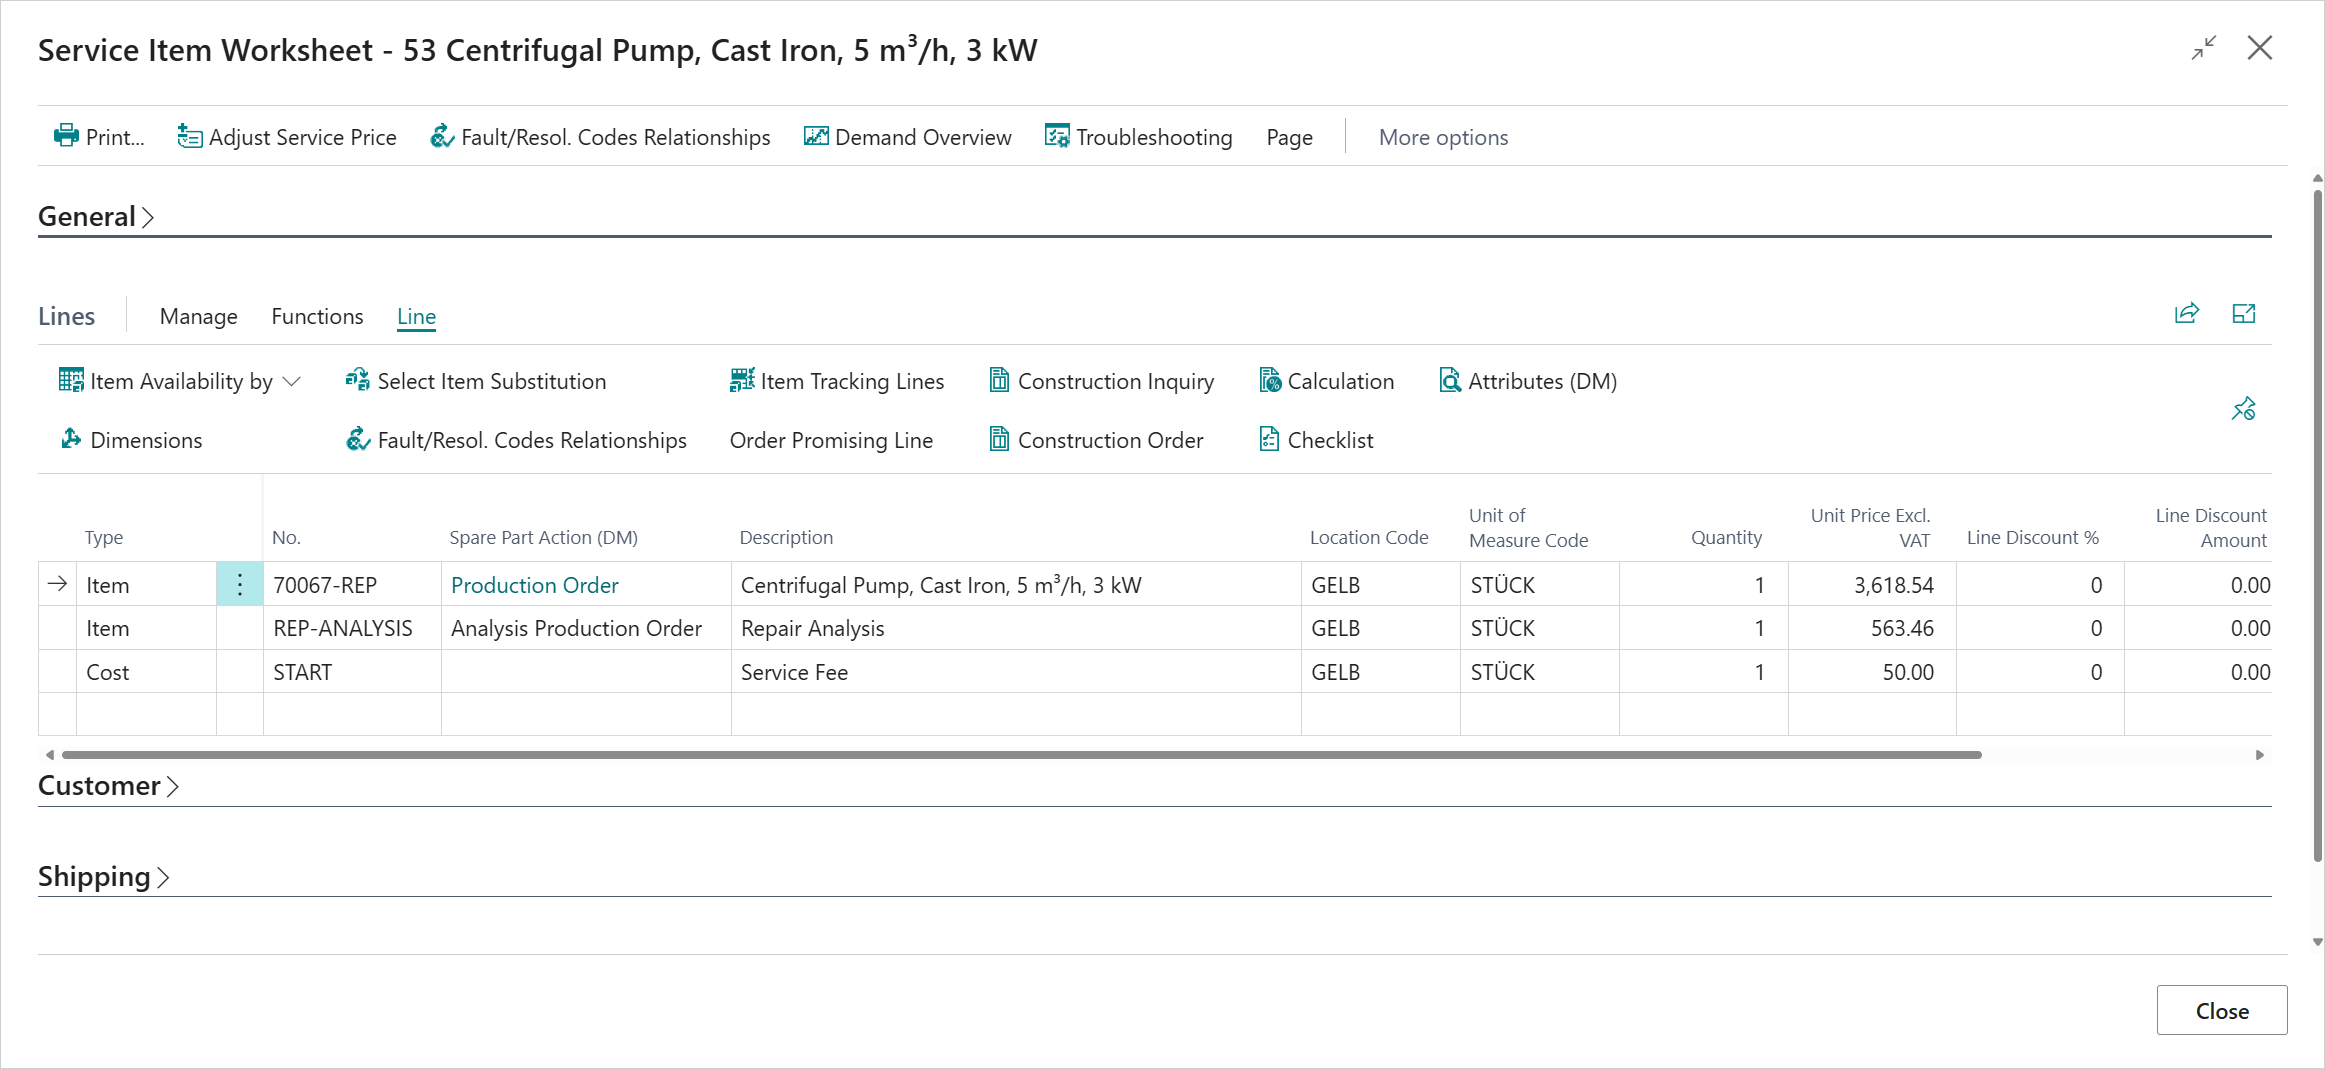Click the Production Order link in the first row
2325x1069 pixels.
pyautogui.click(x=534, y=585)
